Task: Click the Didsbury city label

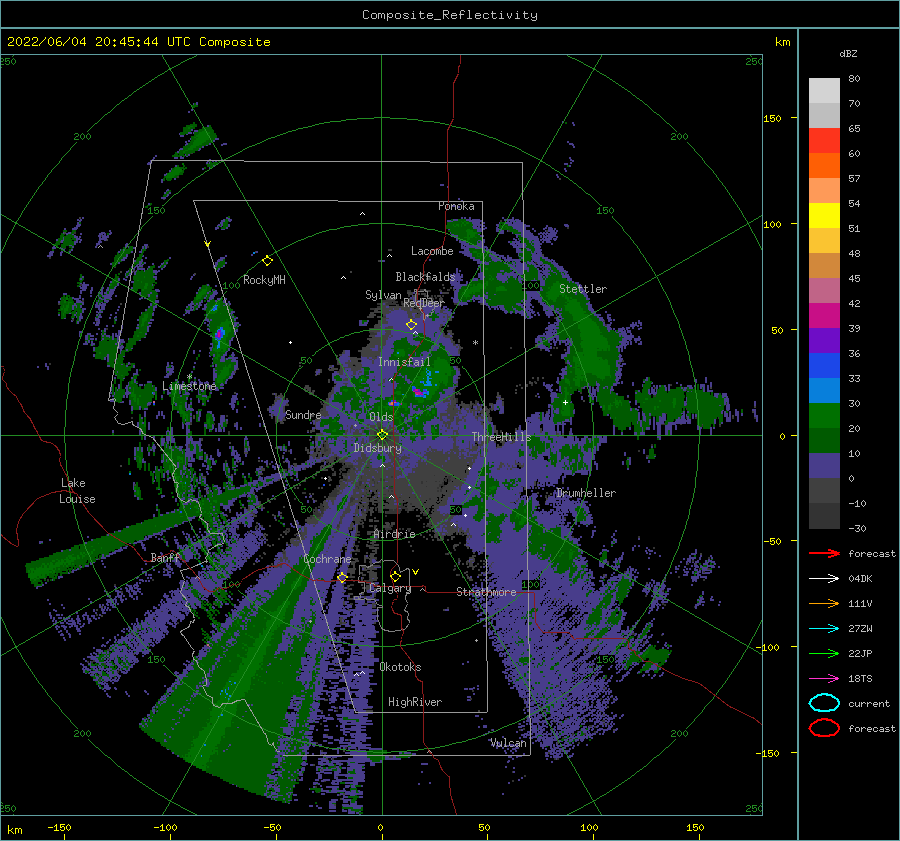Action: coord(378,448)
